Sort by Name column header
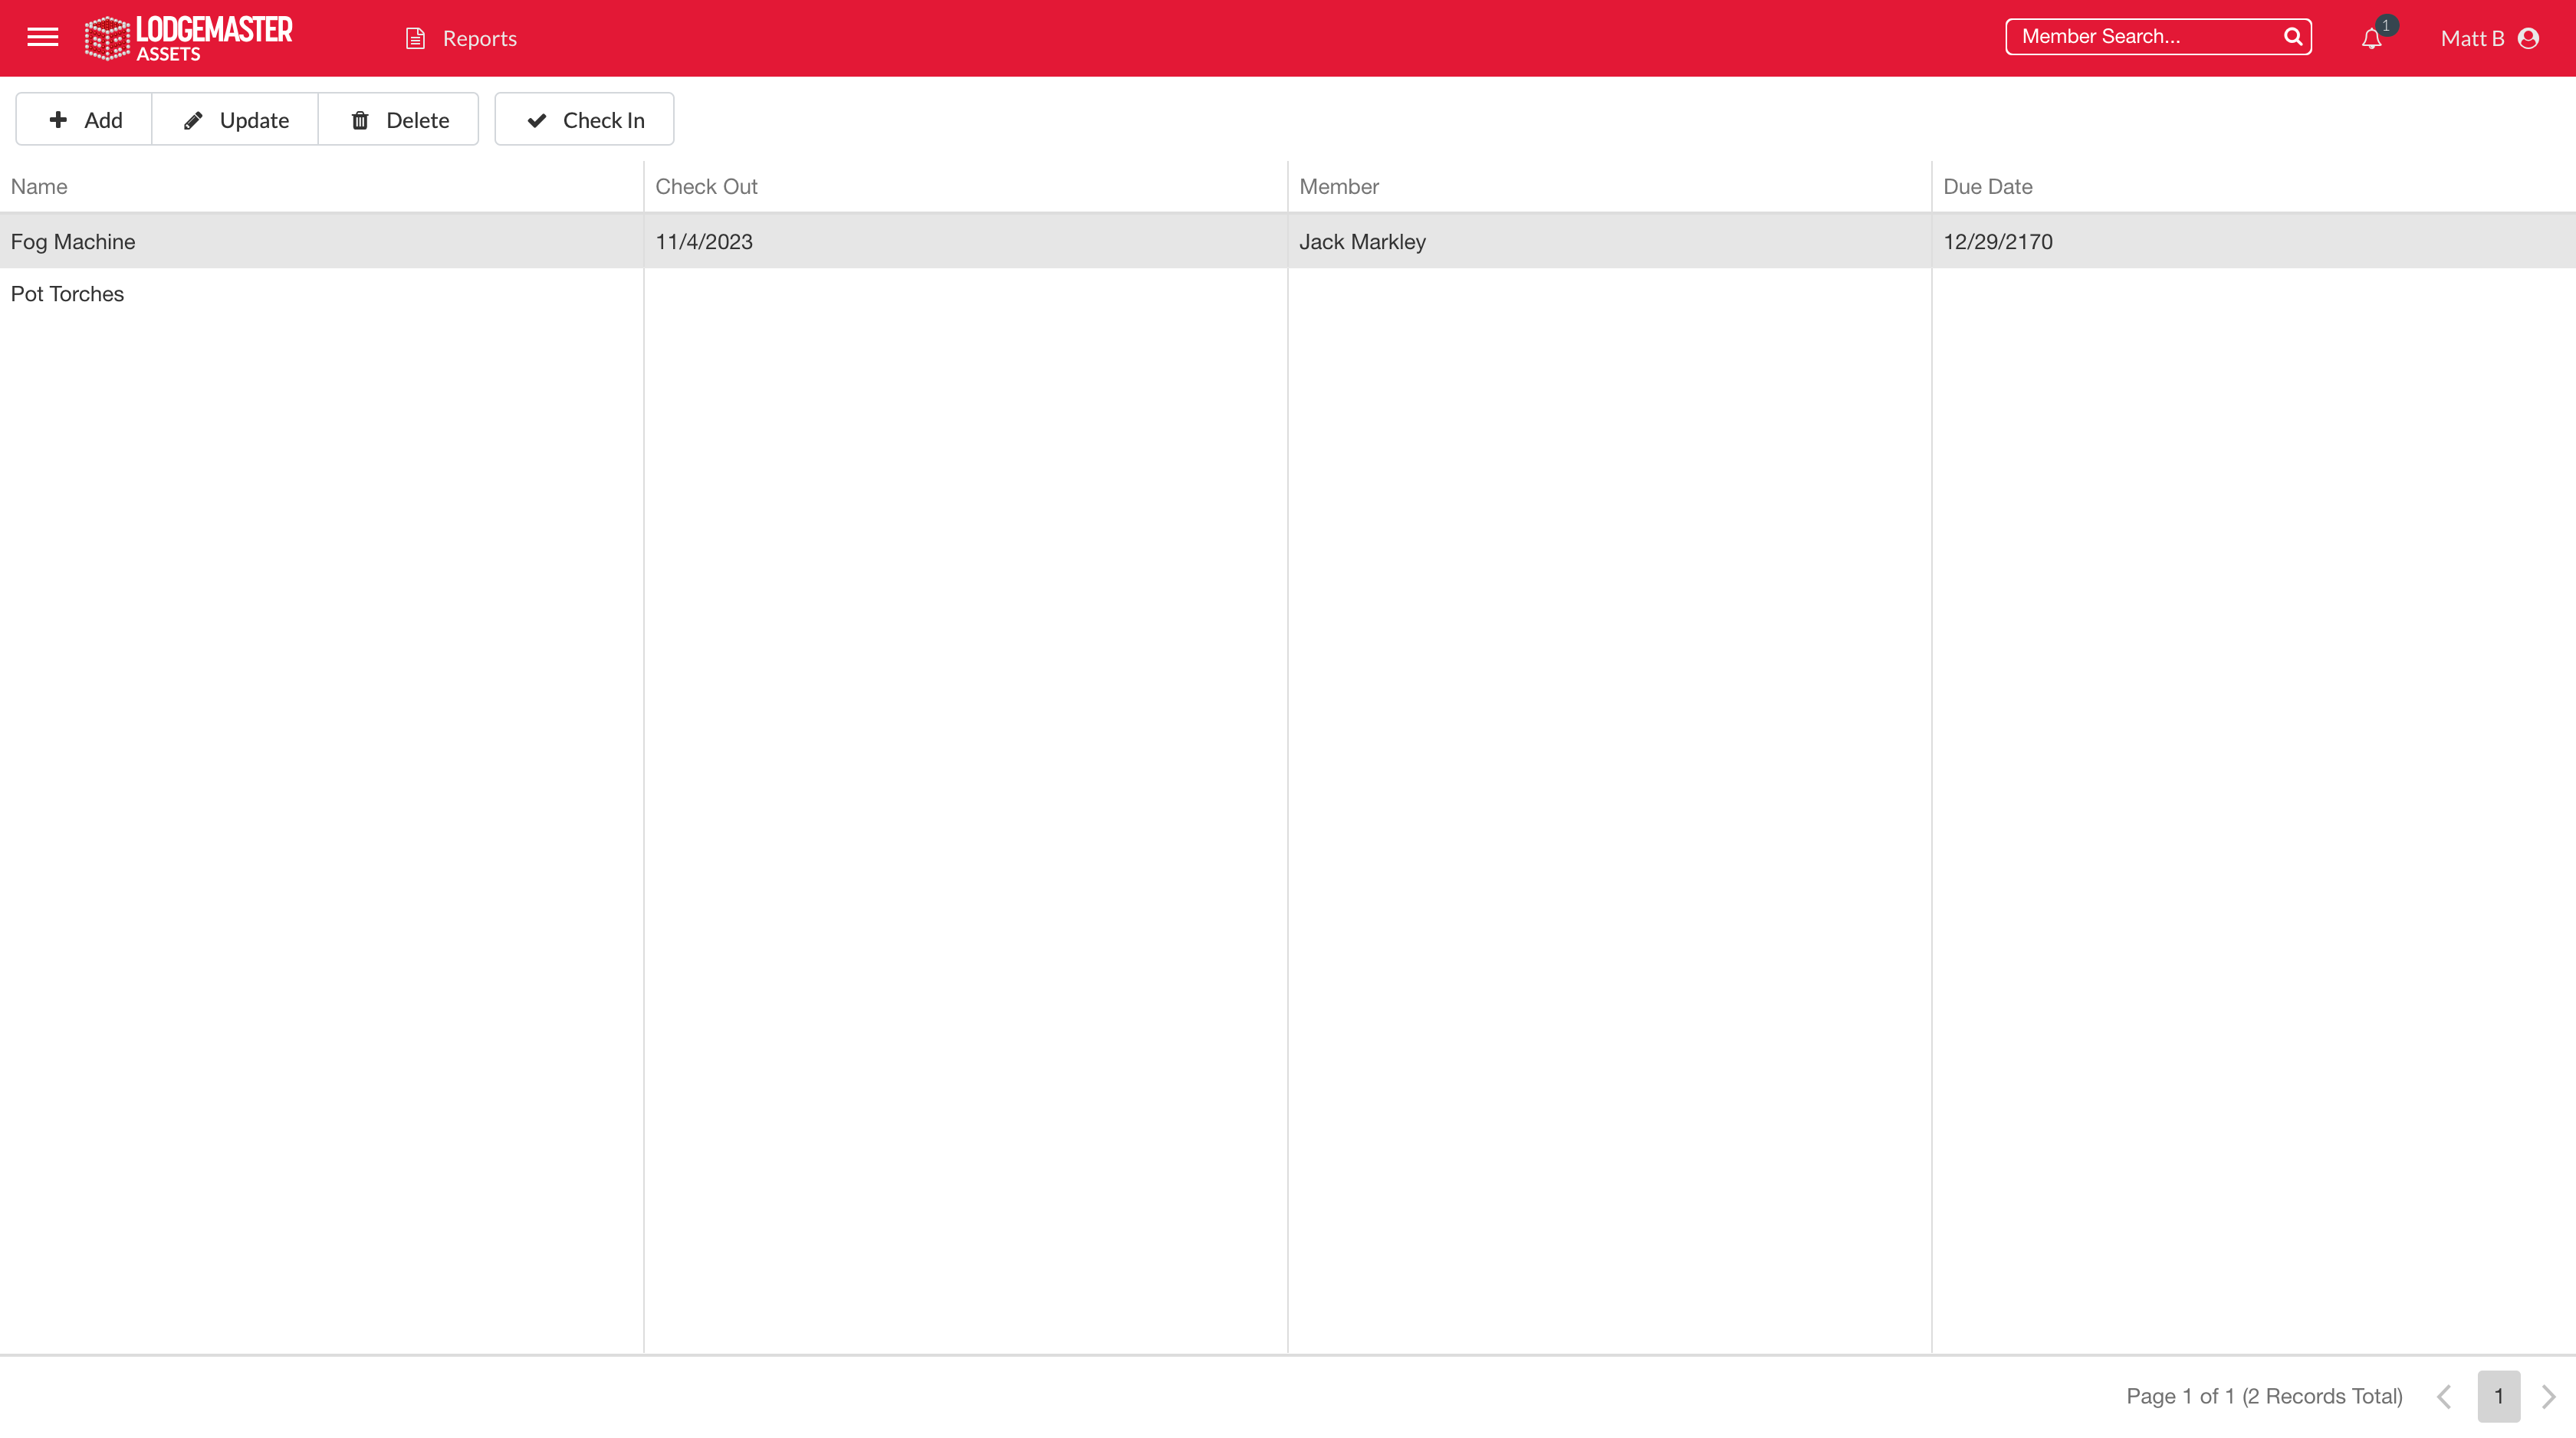The image size is (2576, 1438). (39, 187)
